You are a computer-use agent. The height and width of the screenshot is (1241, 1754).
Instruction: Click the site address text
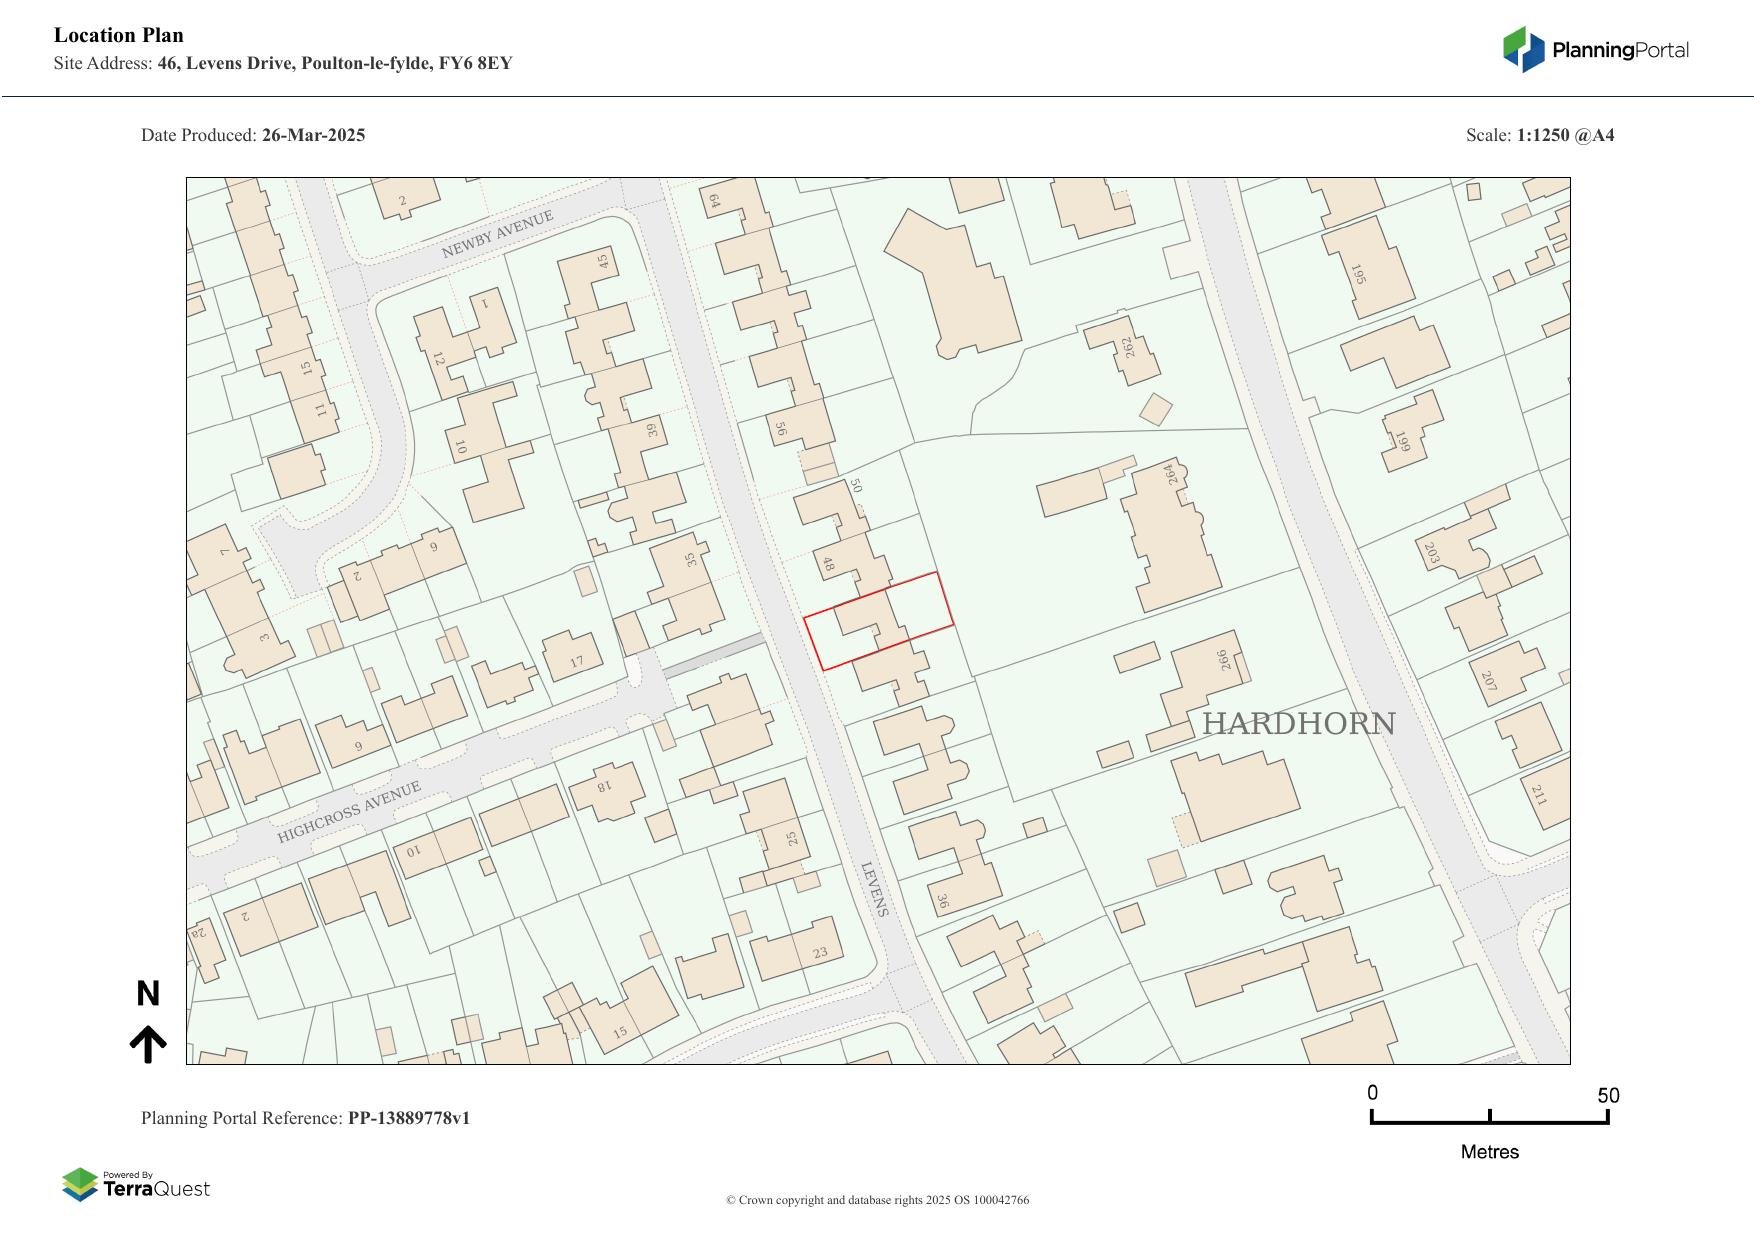coord(283,64)
